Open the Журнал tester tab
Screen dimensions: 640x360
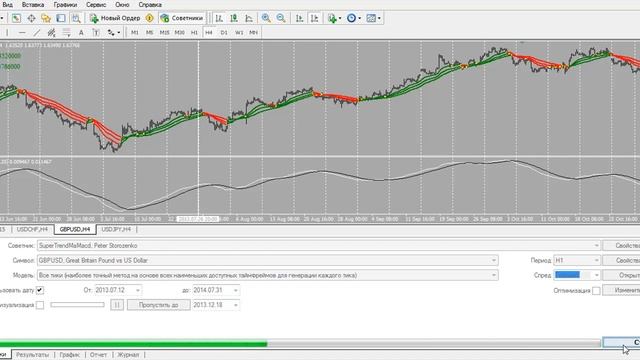(x=128, y=355)
